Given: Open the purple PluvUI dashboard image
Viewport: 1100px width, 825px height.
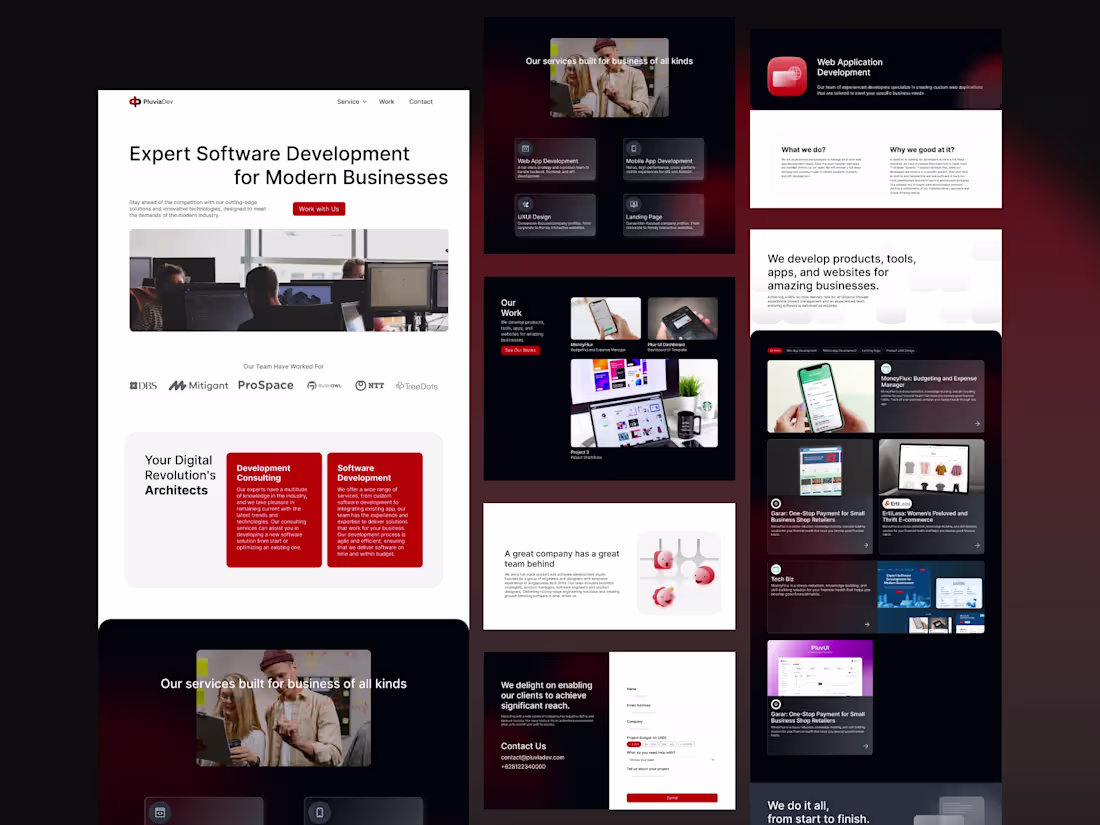Looking at the screenshot, I should tap(820, 668).
